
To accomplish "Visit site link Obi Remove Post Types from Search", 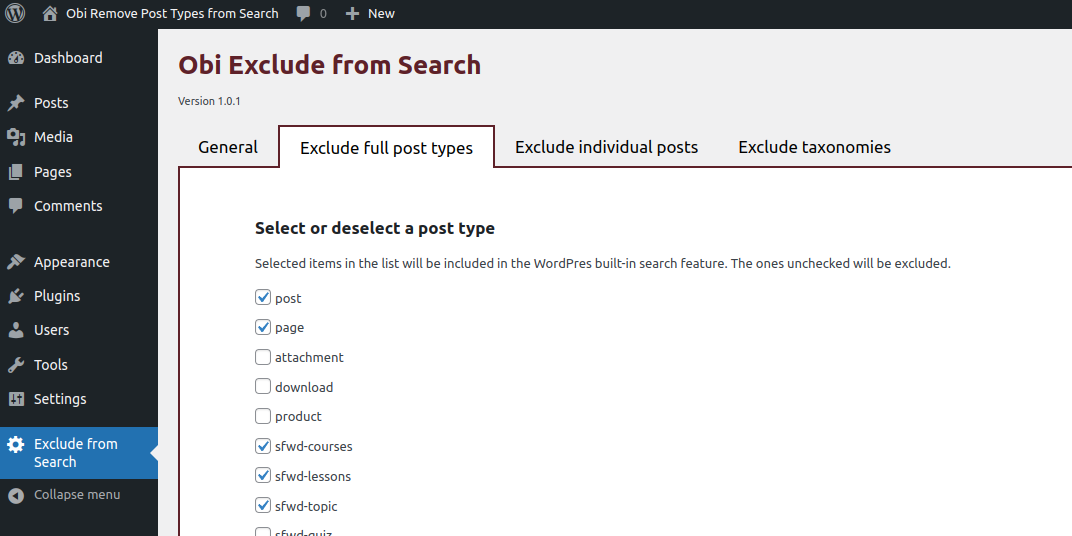I will click(172, 13).
